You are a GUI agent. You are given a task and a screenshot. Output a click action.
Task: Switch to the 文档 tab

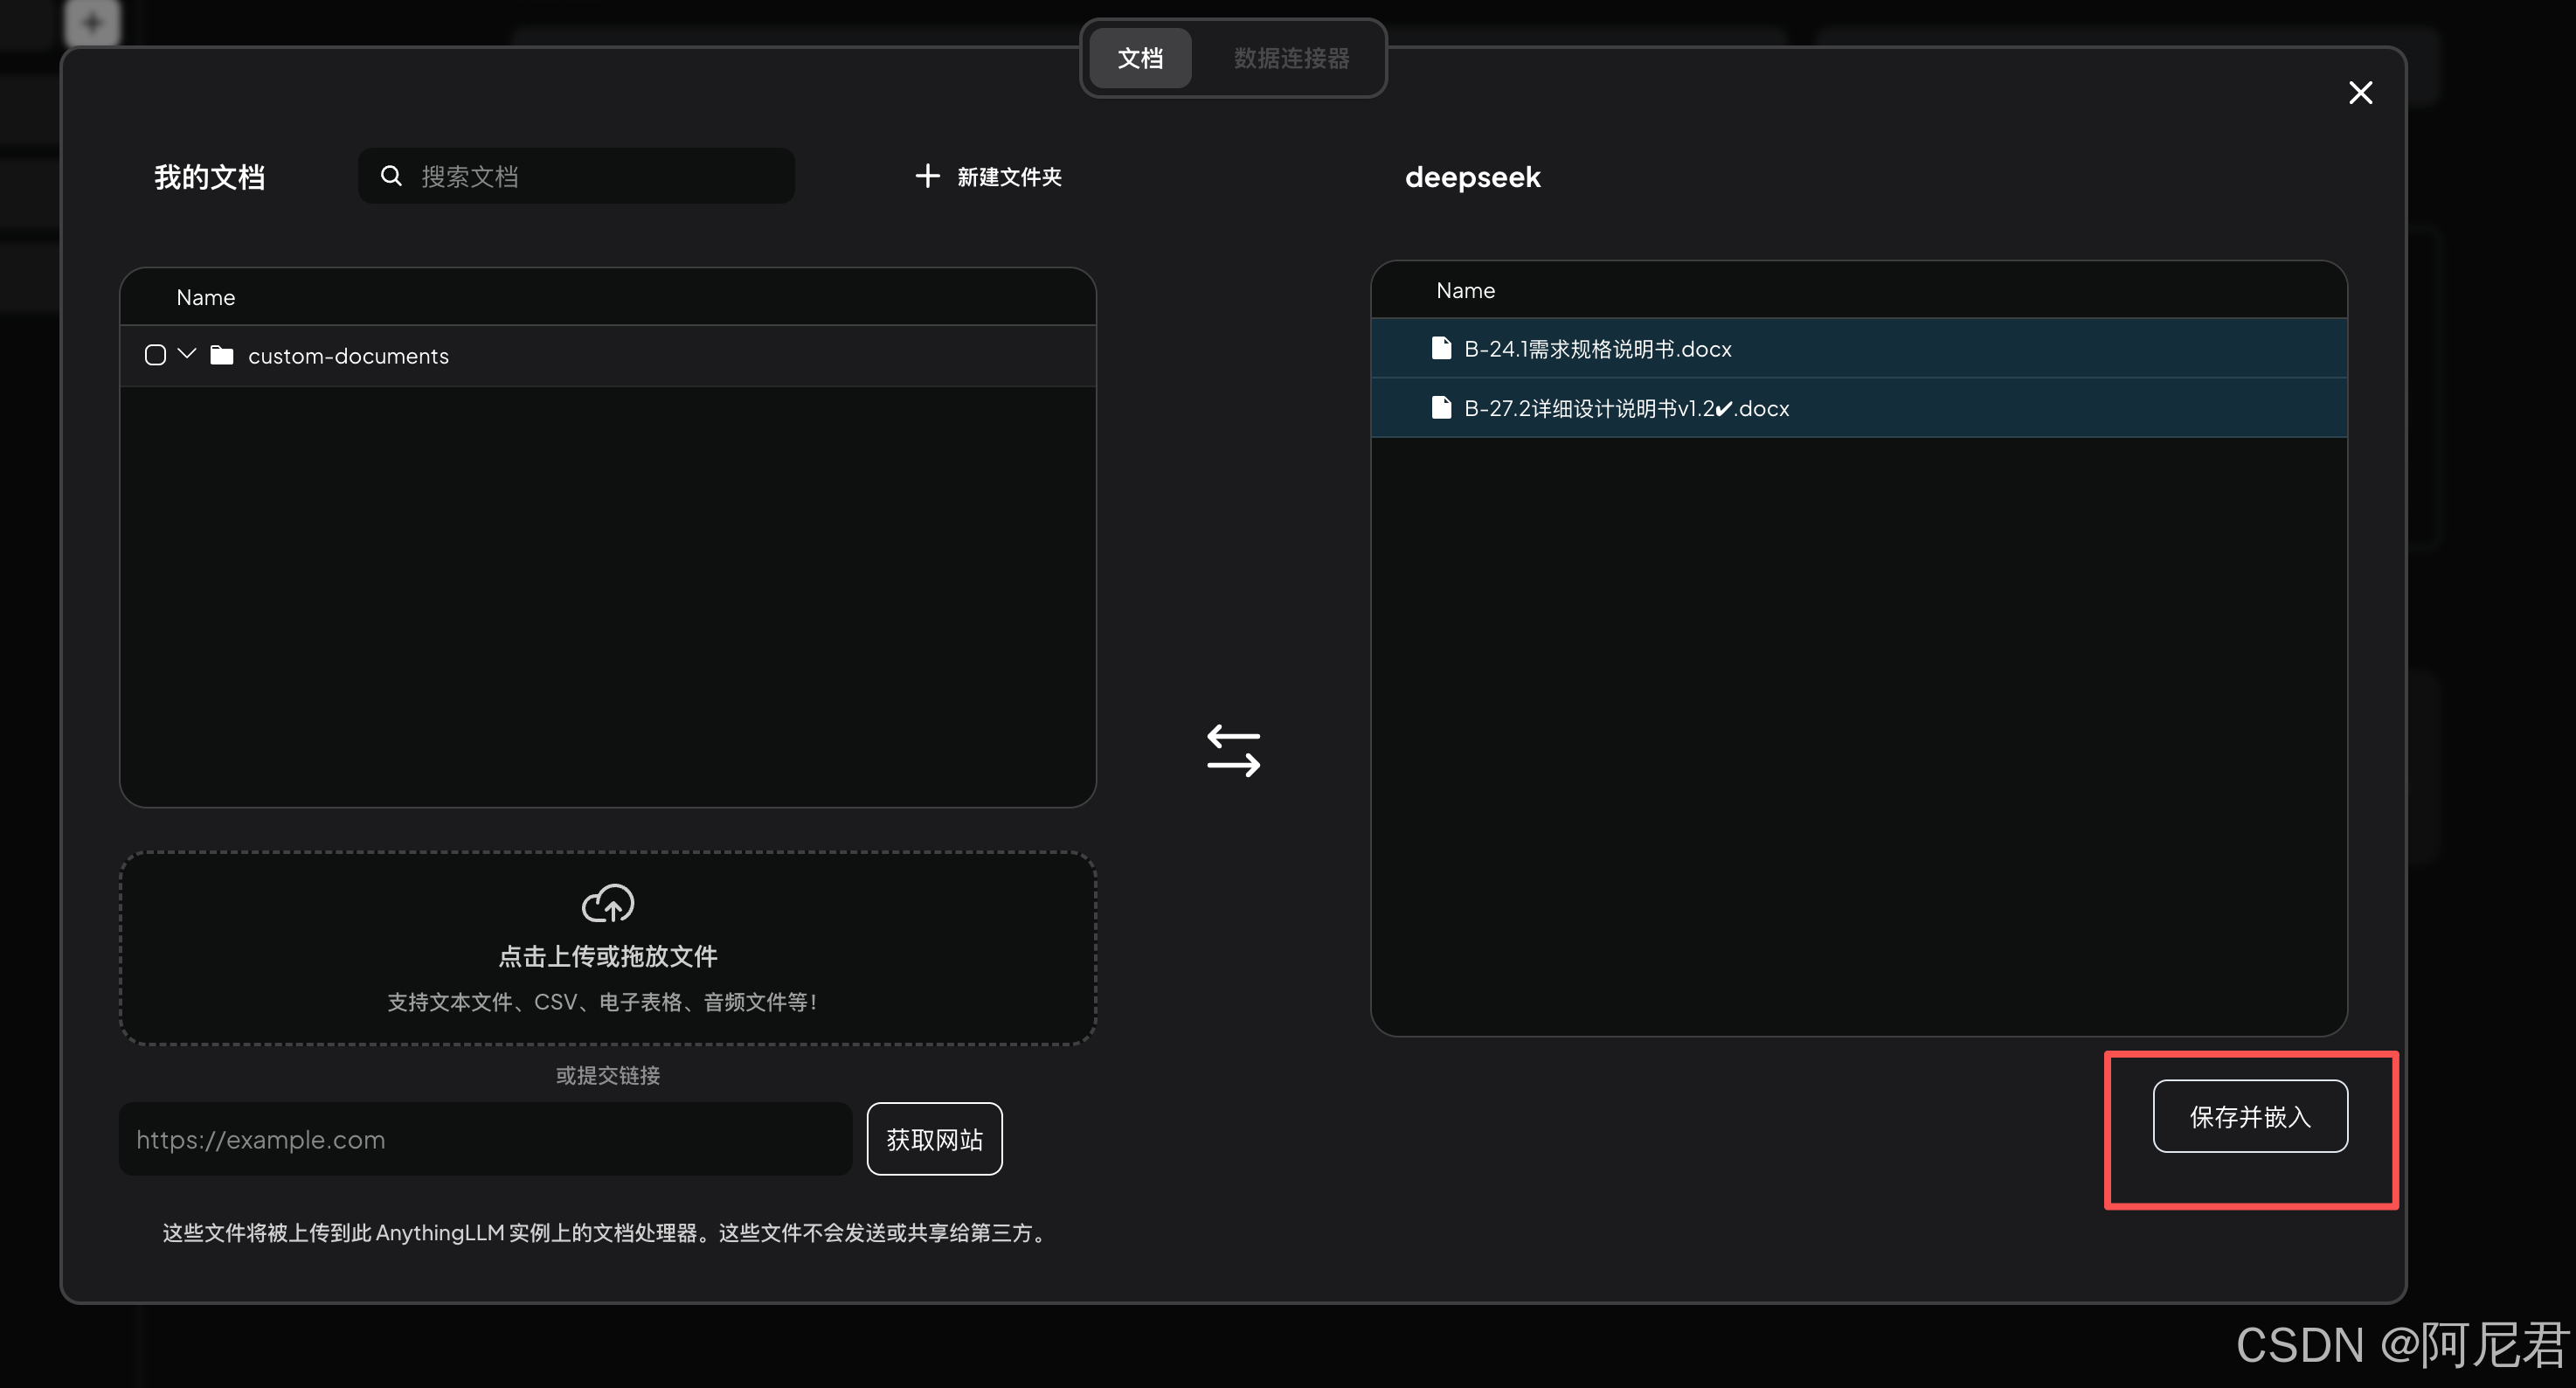tap(1140, 58)
